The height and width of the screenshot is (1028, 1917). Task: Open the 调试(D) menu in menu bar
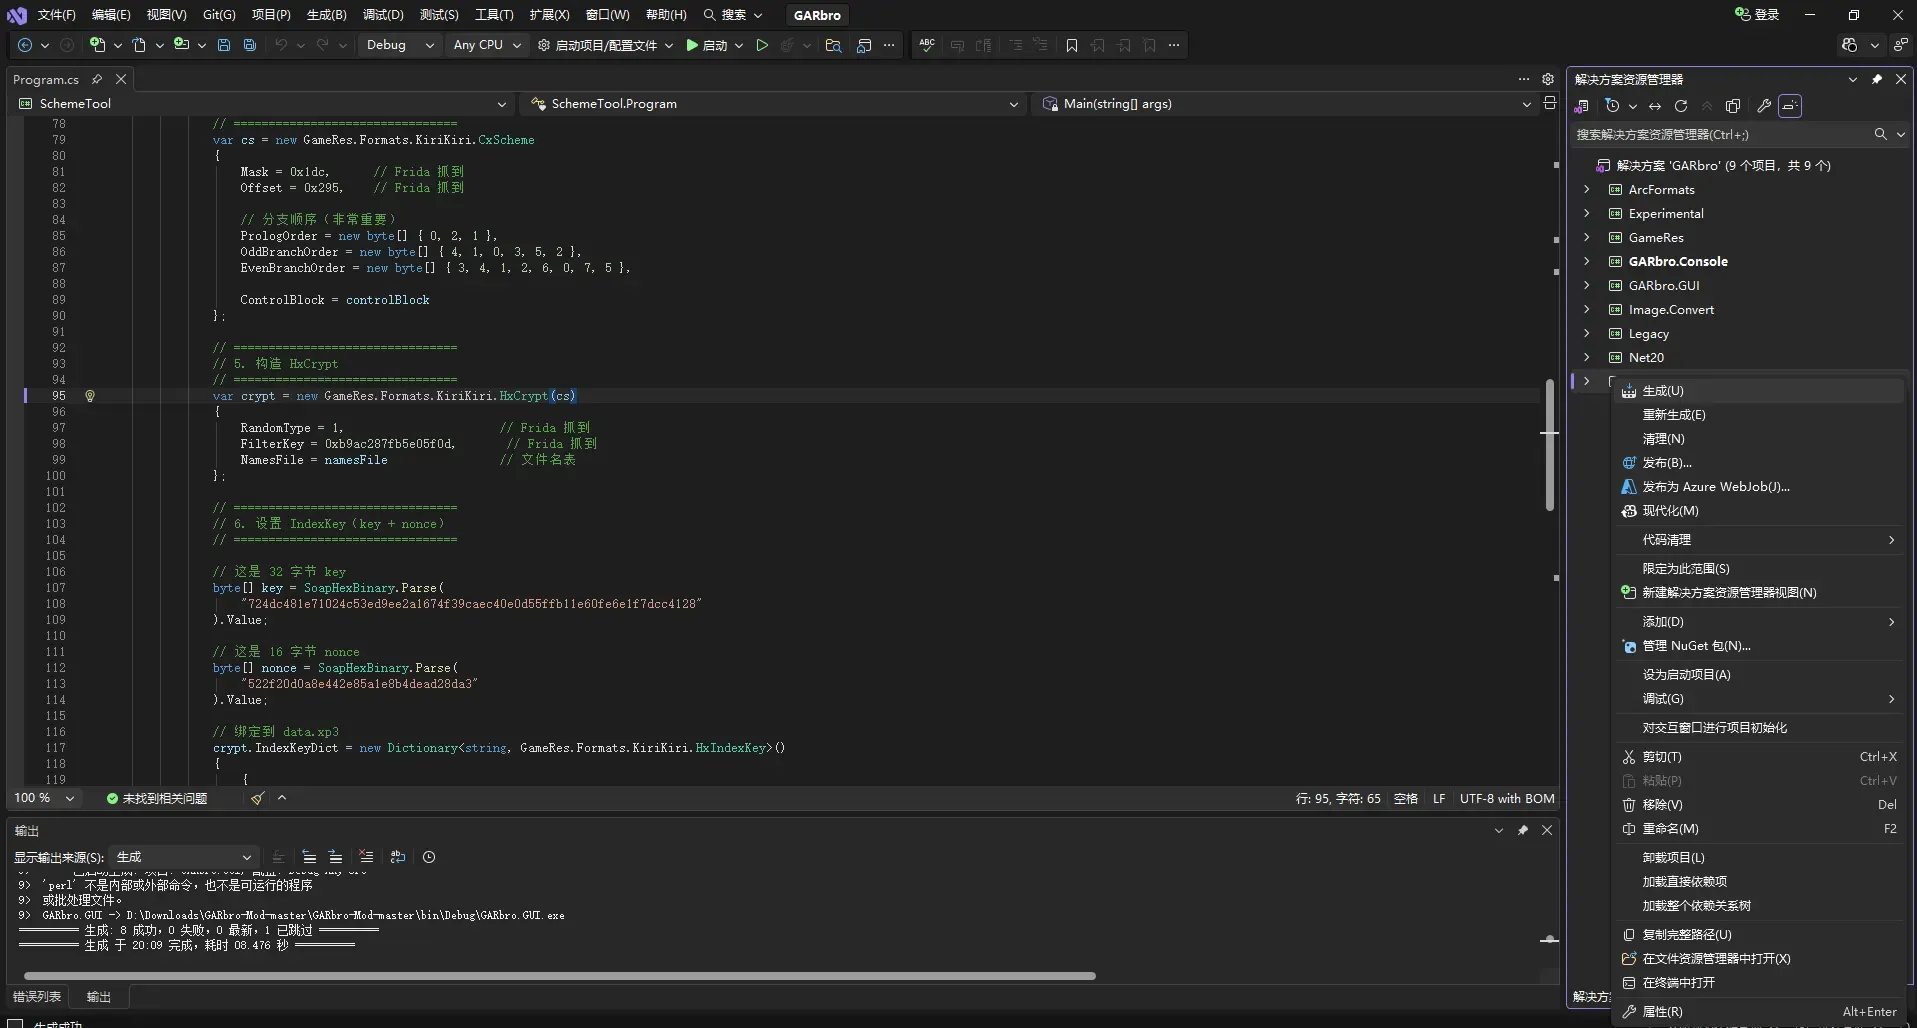tap(383, 15)
